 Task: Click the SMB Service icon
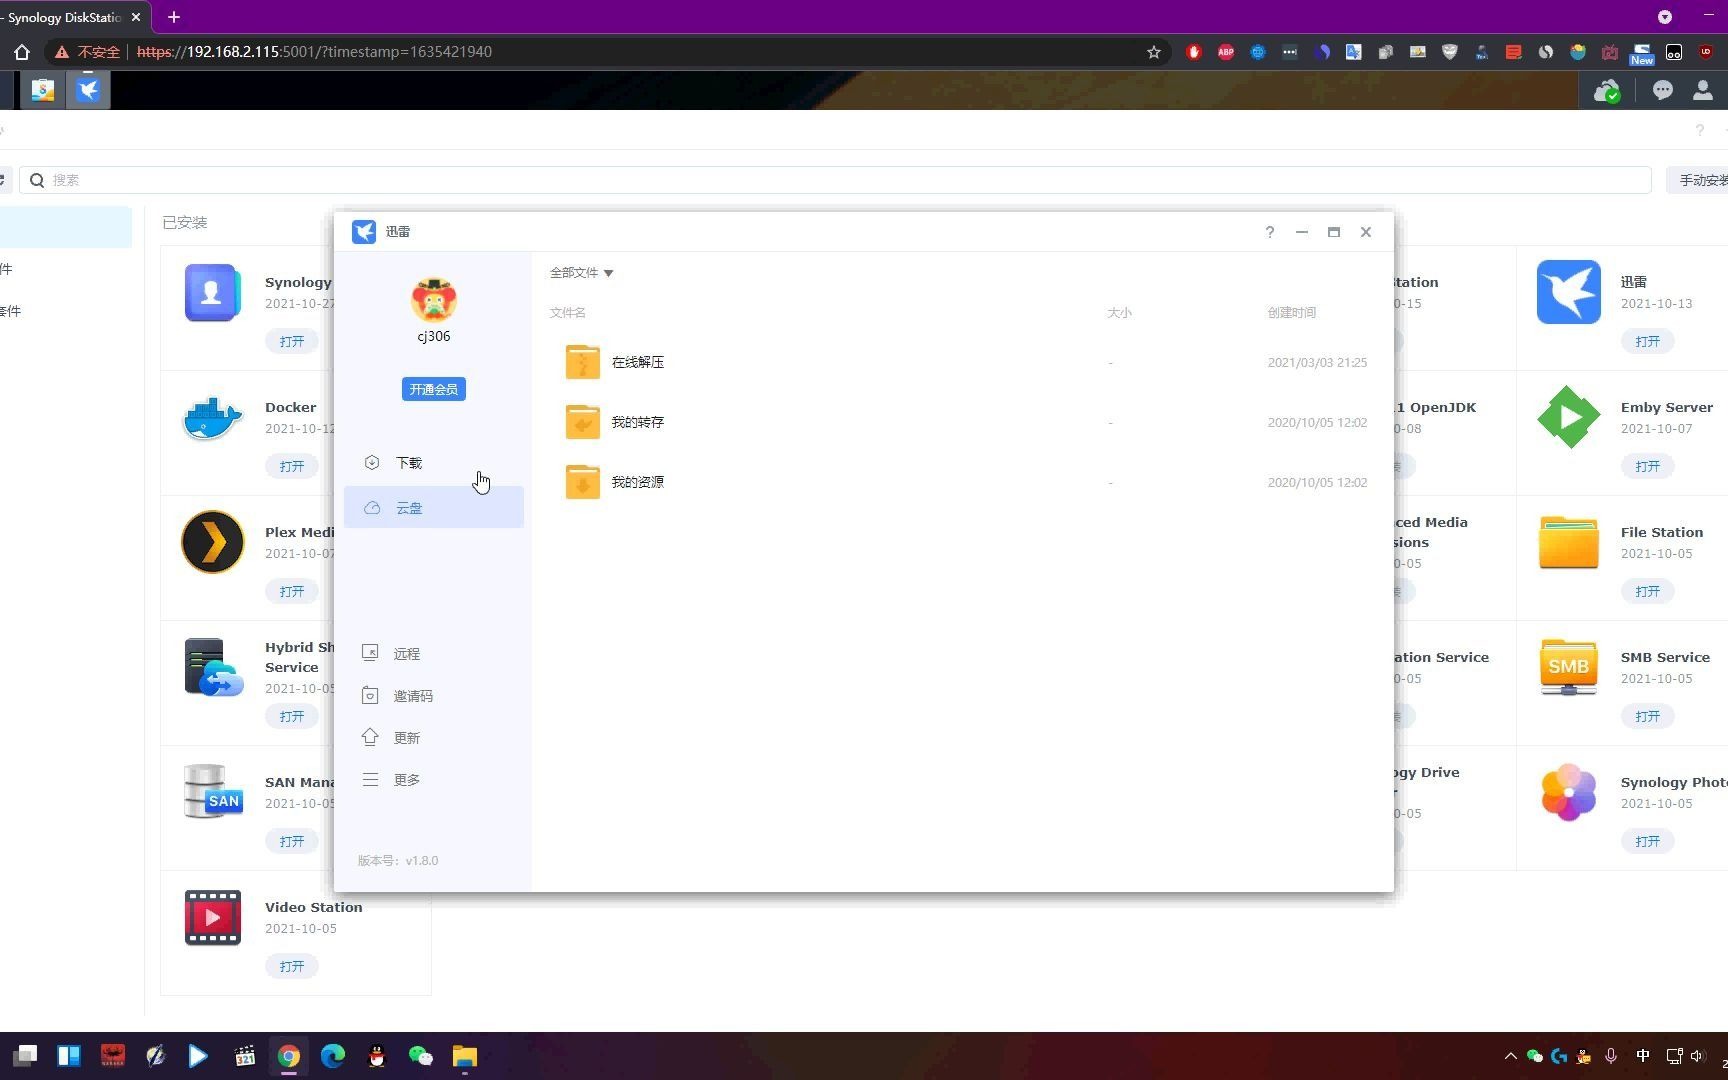1568,667
